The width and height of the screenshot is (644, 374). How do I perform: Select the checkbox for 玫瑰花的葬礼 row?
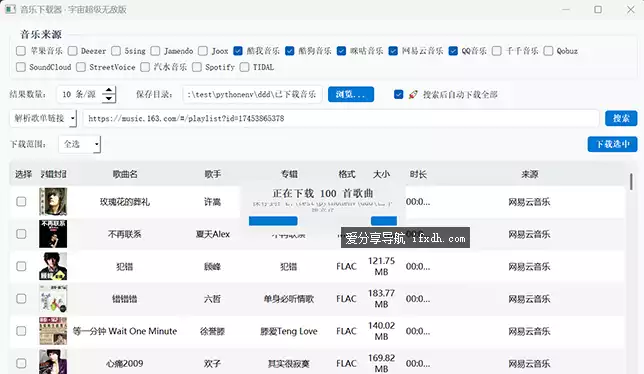coord(21,202)
